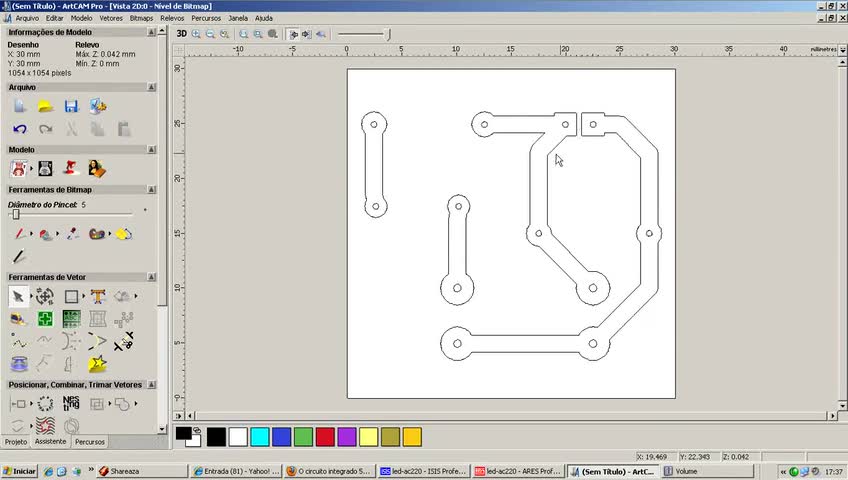Click the Diâmetro do Pincel slider handle
The width and height of the screenshot is (848, 480).
click(x=16, y=215)
